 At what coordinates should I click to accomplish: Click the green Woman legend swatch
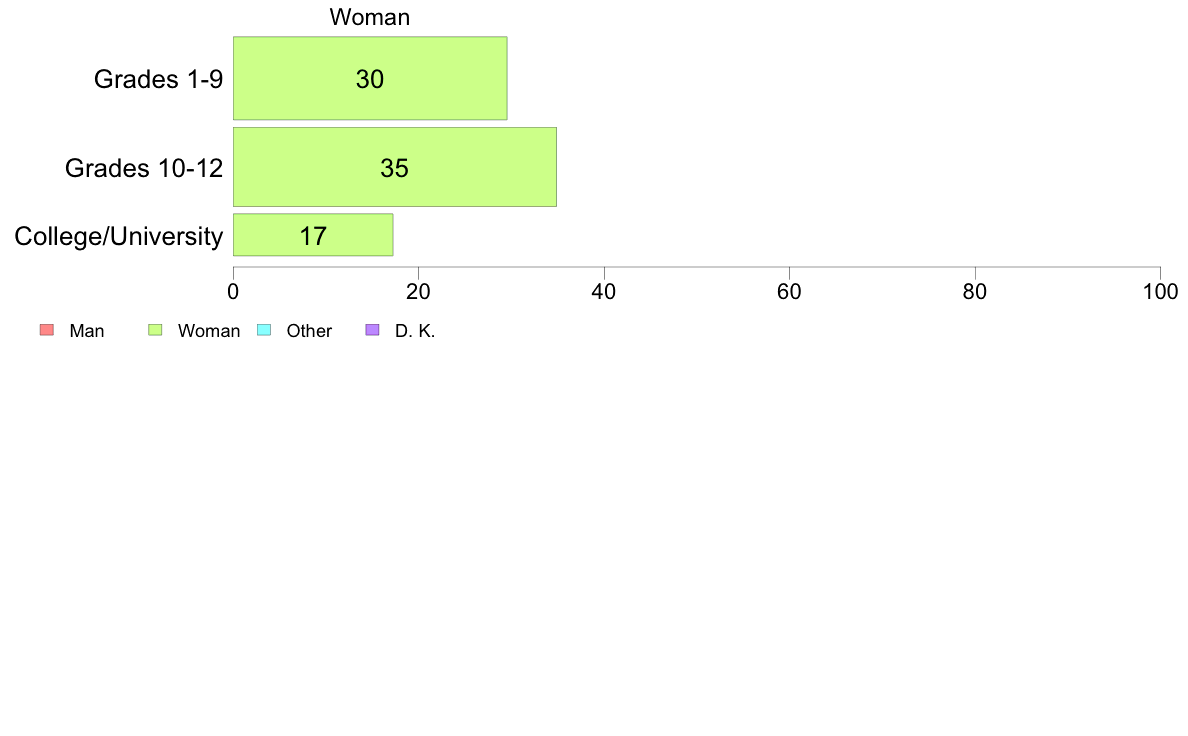pos(155,330)
